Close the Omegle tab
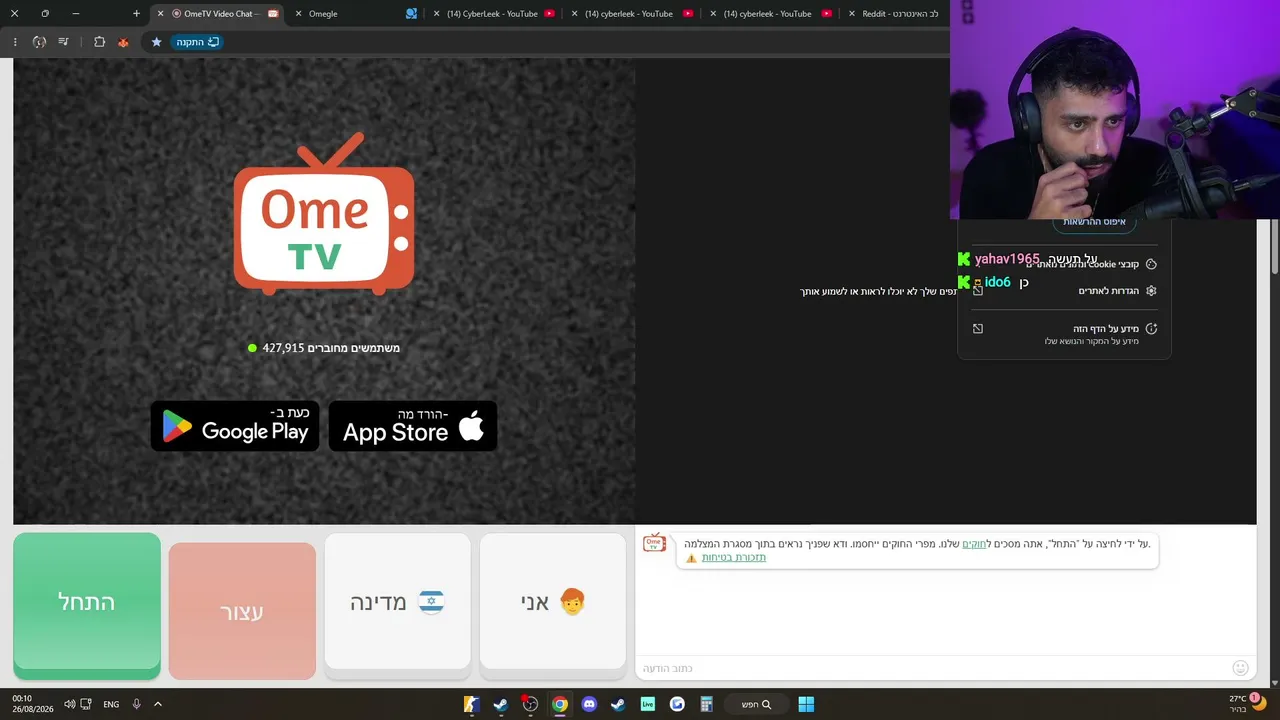1280x720 pixels. [298, 14]
